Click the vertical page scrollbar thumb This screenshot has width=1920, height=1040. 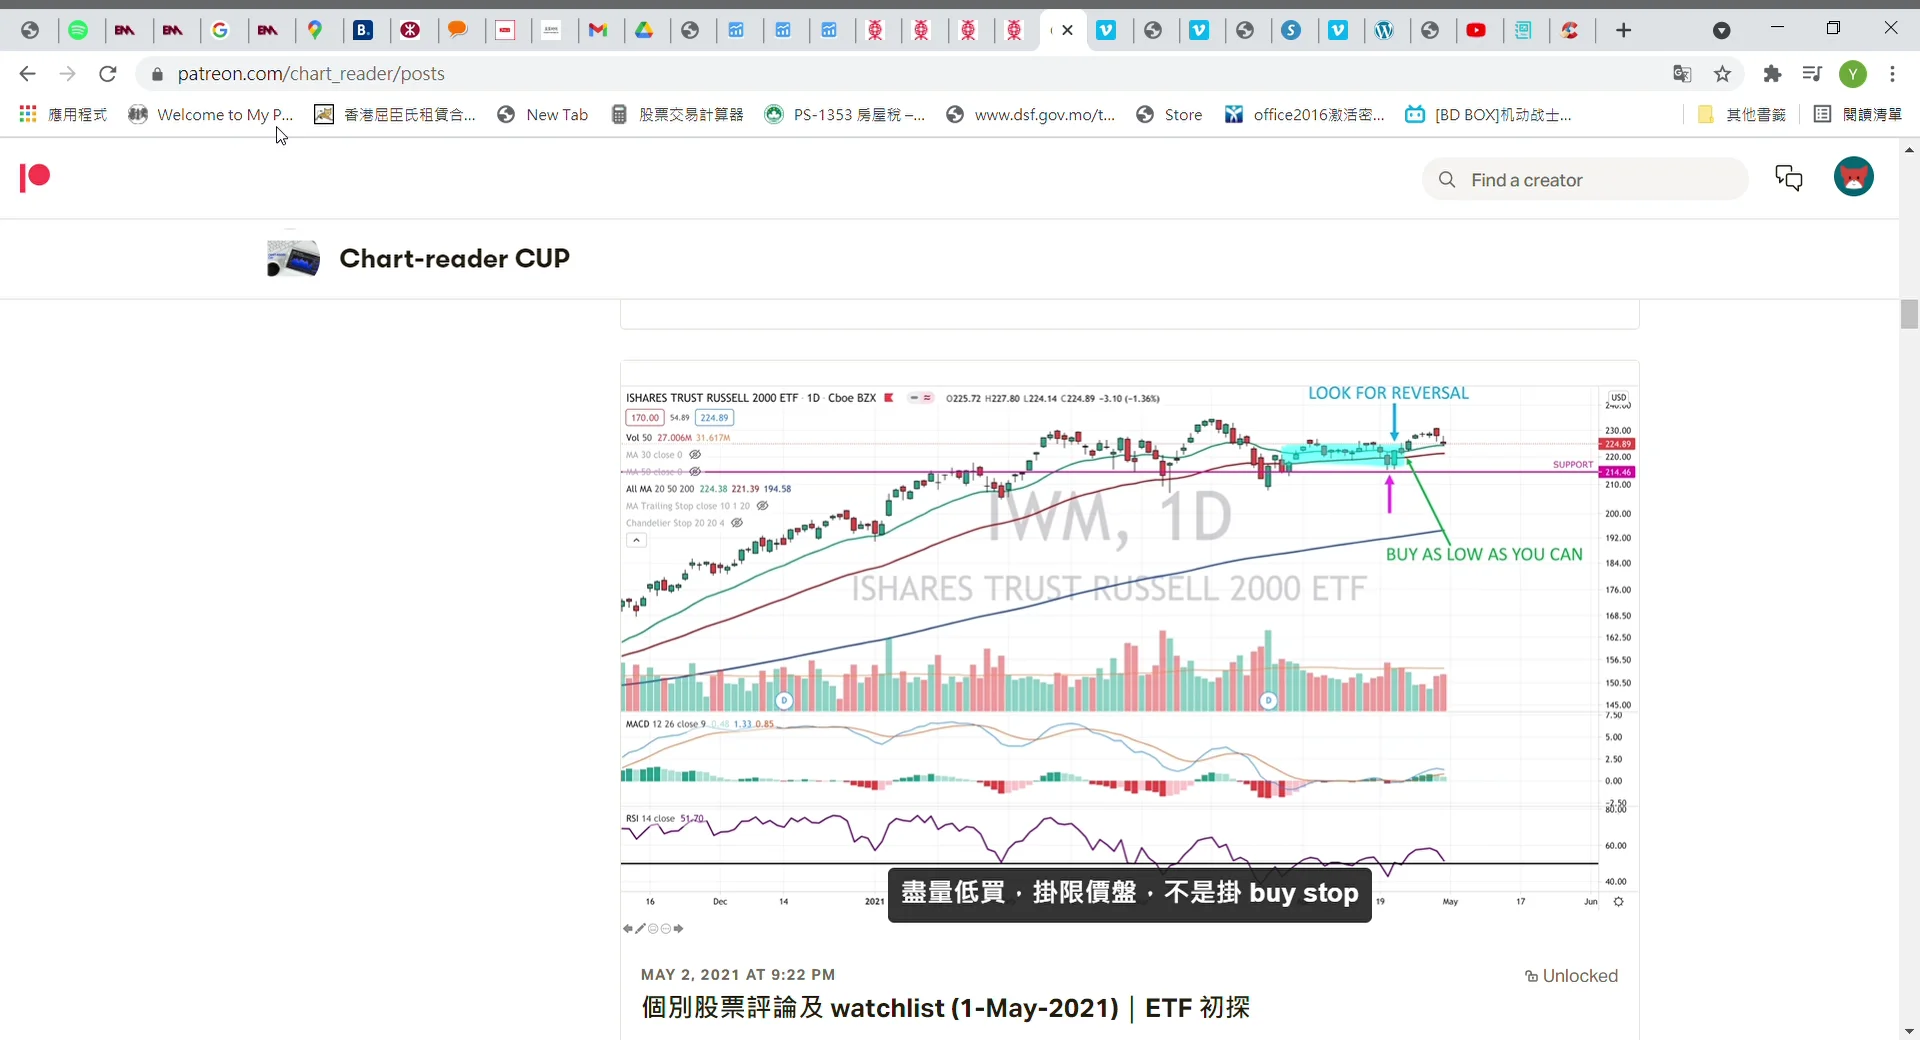(x=1908, y=314)
